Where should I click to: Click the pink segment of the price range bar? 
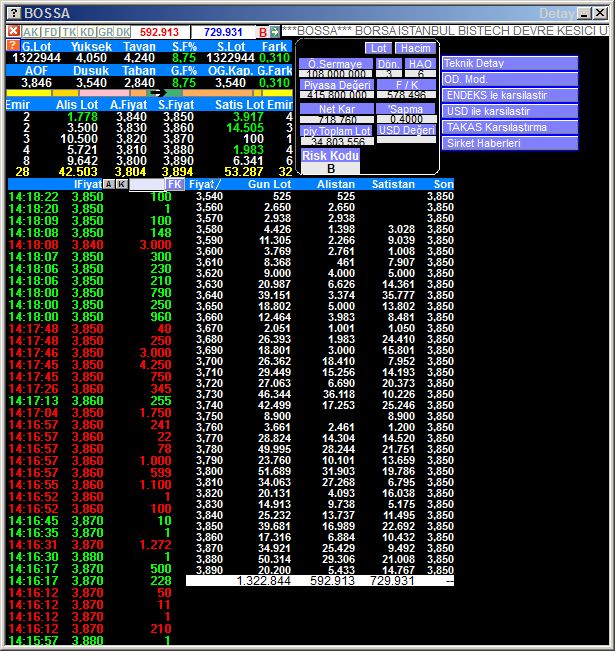click(104, 93)
